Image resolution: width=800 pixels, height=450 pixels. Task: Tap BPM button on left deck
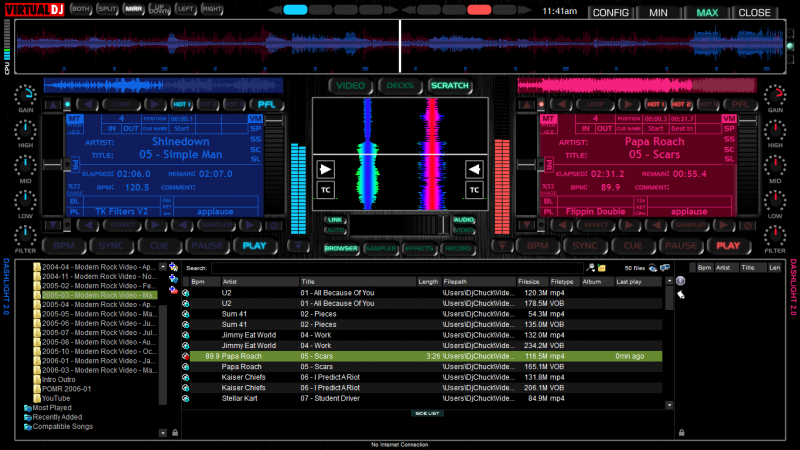tap(63, 246)
